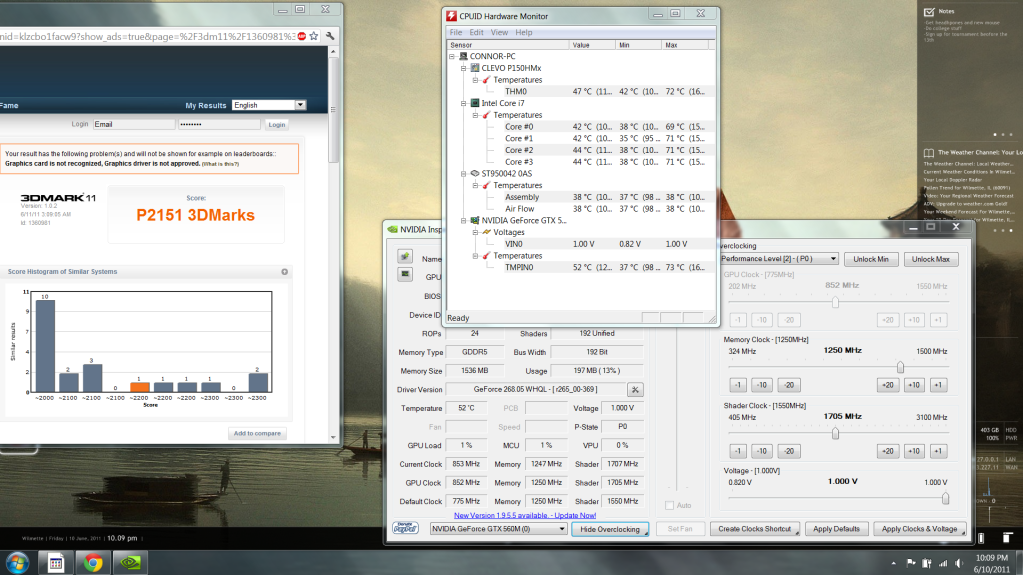Click the CPUID Hardware Monitor title icon

[x=451, y=16]
